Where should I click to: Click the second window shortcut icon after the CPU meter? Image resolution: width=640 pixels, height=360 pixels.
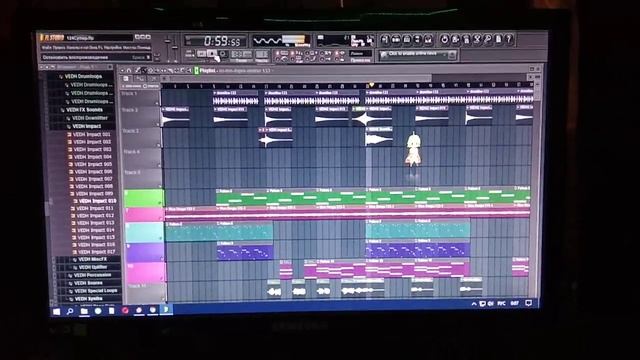coord(396,40)
